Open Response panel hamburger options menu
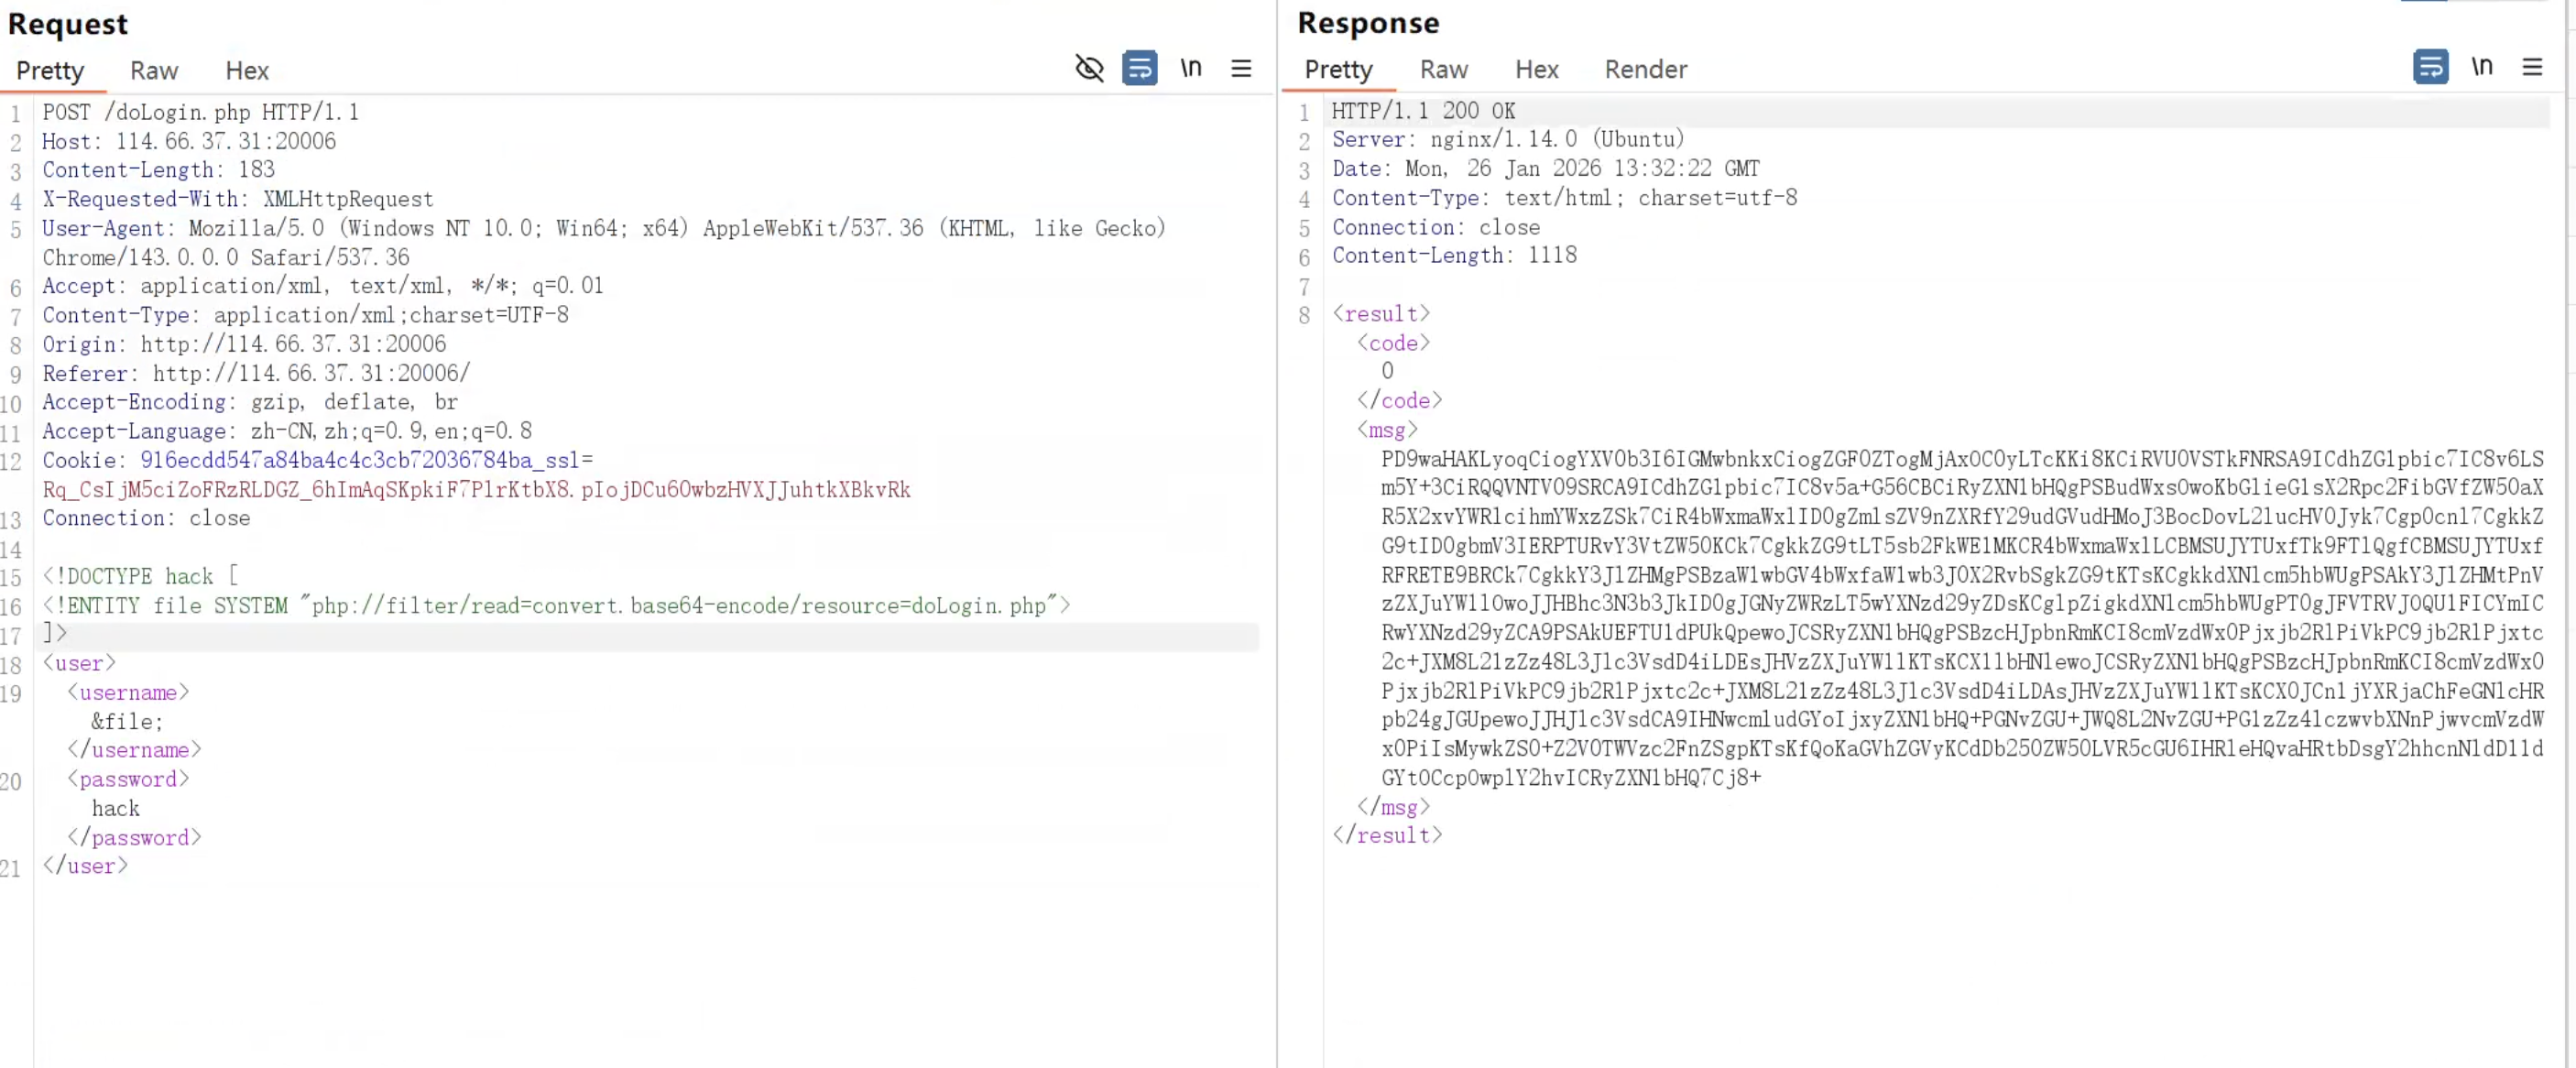 2532,67
